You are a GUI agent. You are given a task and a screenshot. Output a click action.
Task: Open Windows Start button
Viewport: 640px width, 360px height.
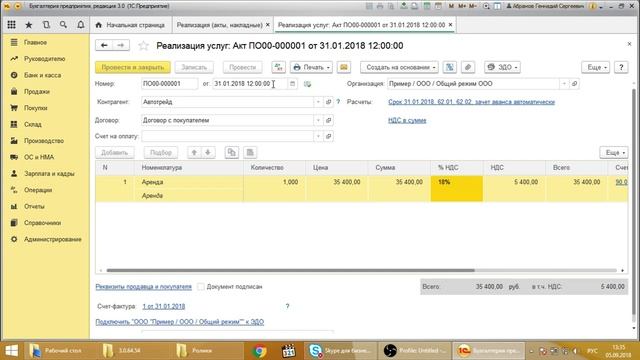pyautogui.click(x=11, y=351)
